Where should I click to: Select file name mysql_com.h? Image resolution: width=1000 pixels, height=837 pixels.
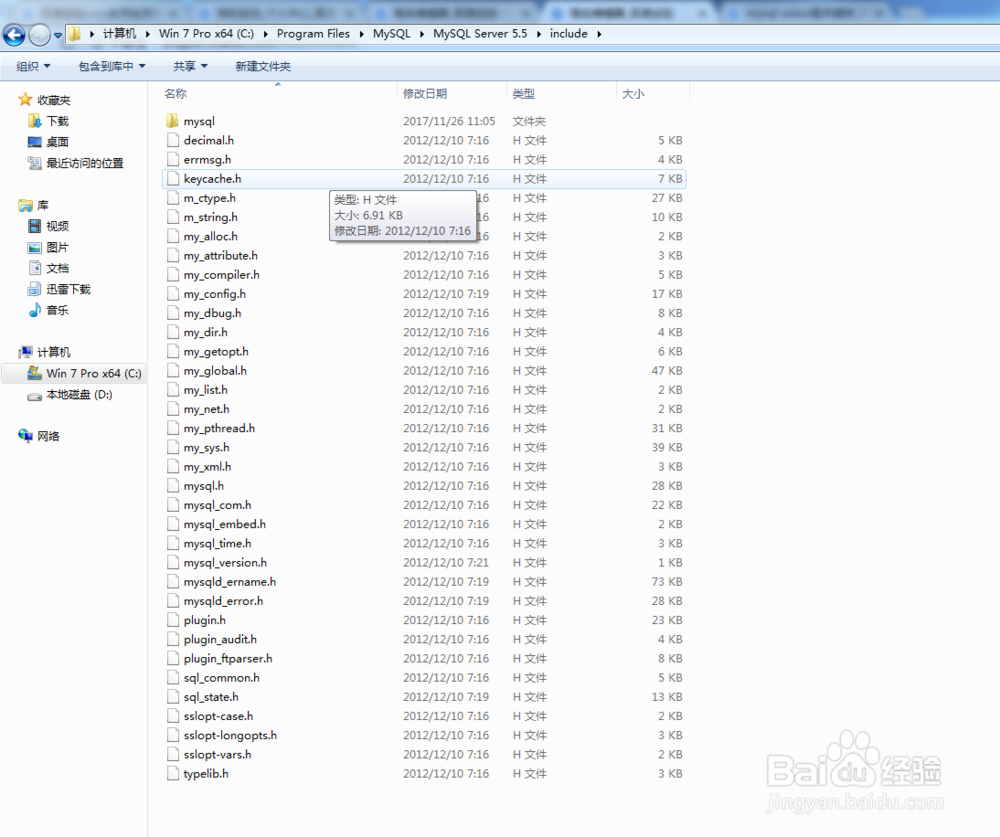pos(217,505)
